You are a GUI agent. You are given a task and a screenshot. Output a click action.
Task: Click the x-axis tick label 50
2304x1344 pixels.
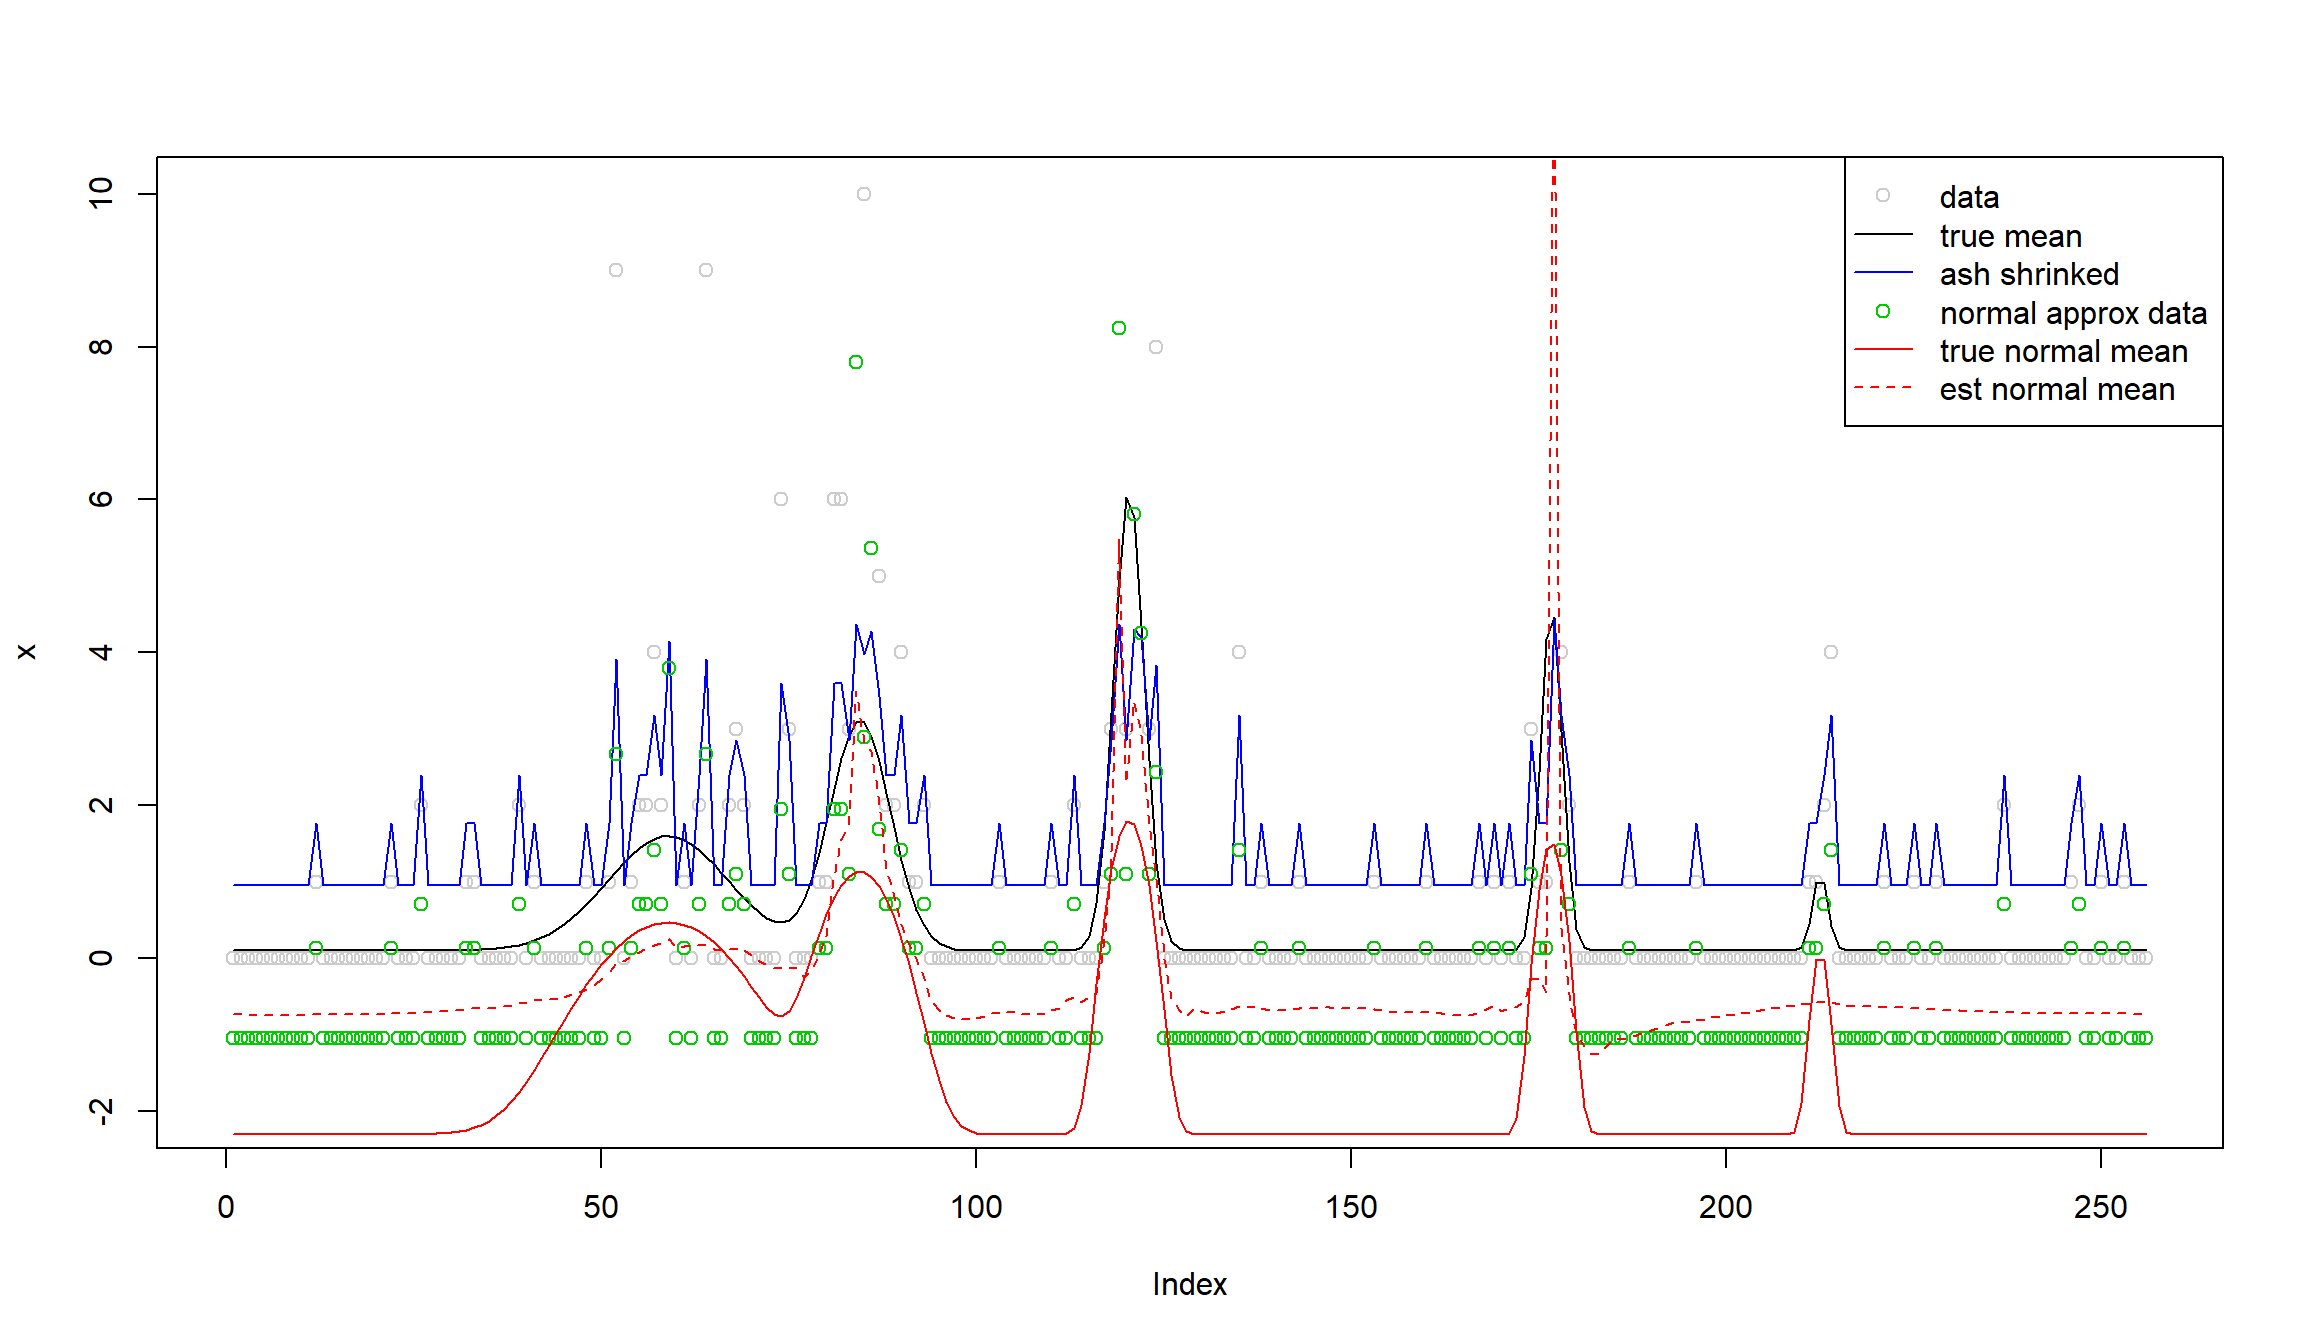coord(600,1207)
